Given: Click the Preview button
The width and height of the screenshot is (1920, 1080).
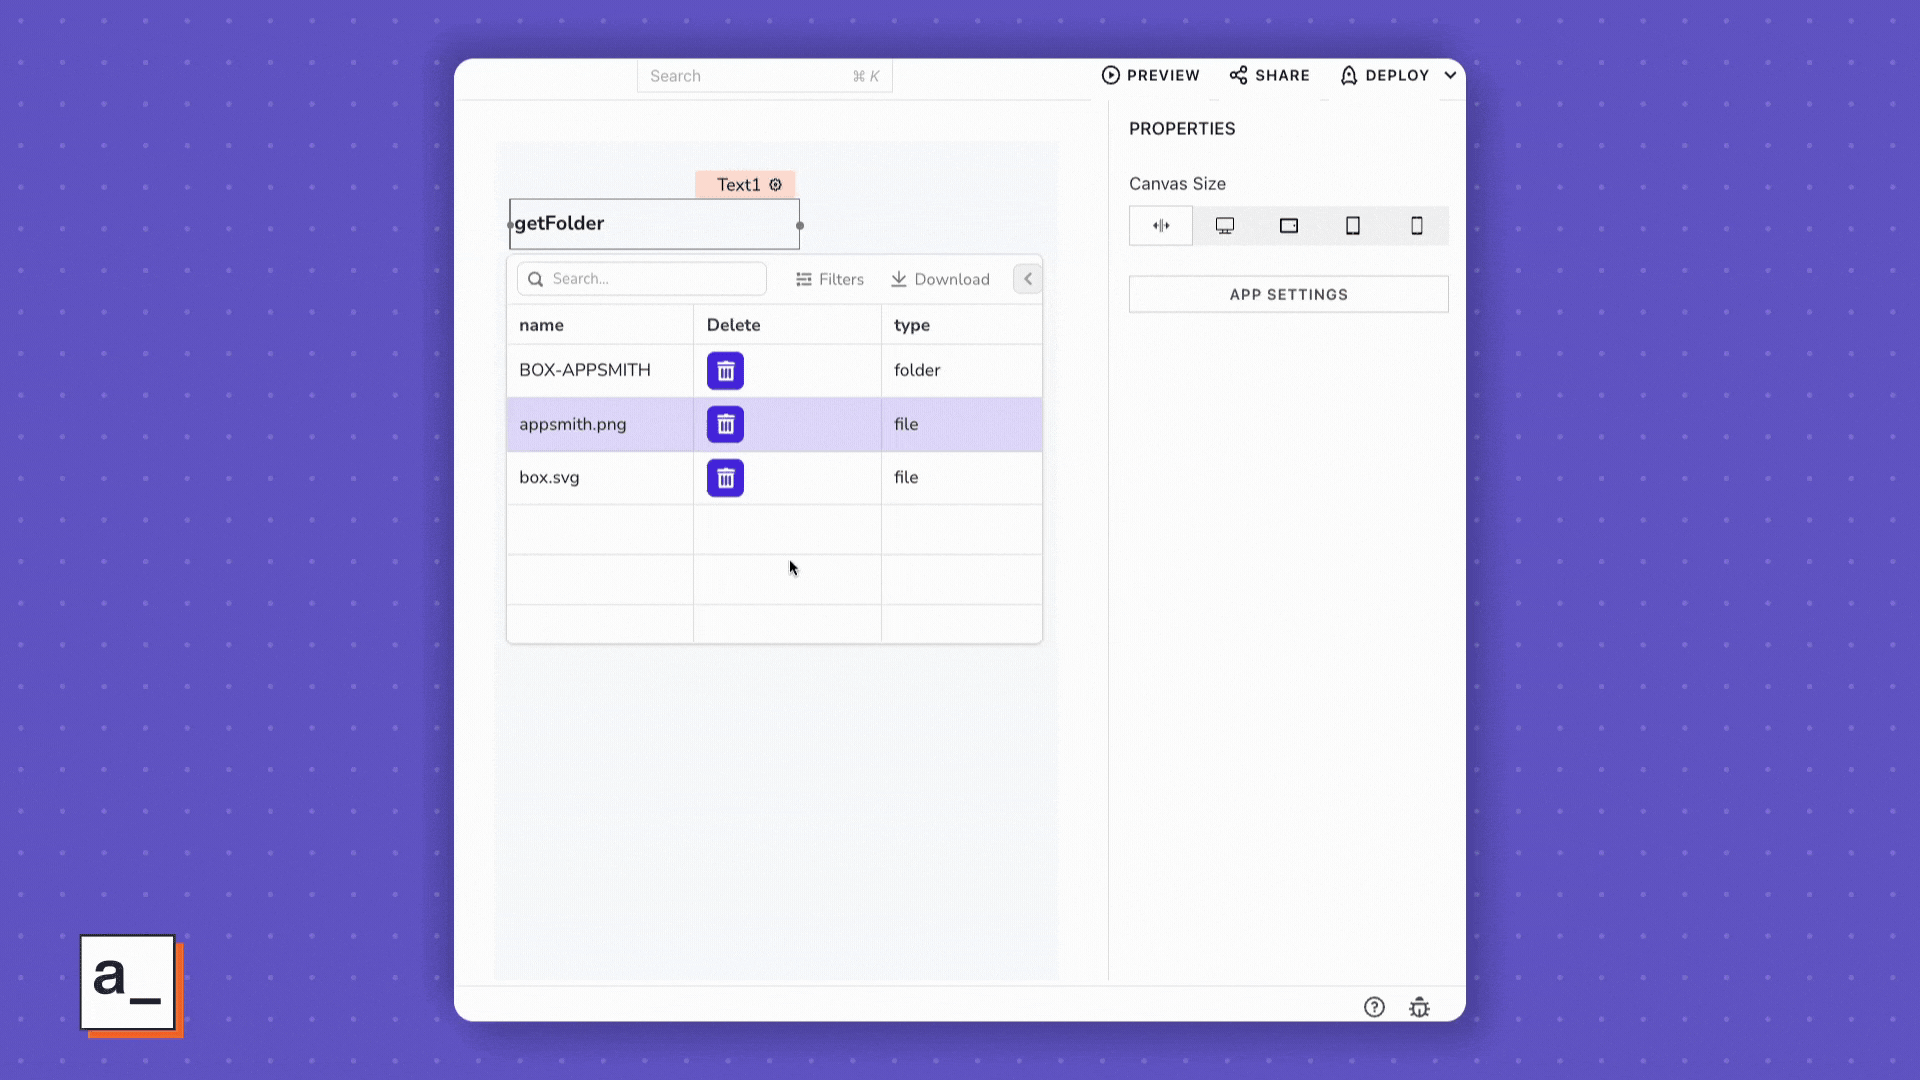Looking at the screenshot, I should tap(1150, 75).
